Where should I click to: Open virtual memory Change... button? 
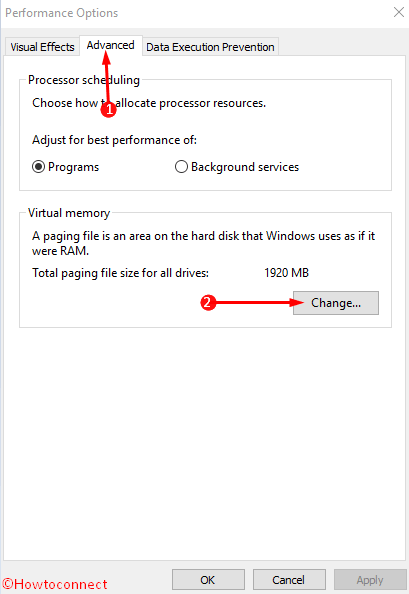tap(336, 303)
